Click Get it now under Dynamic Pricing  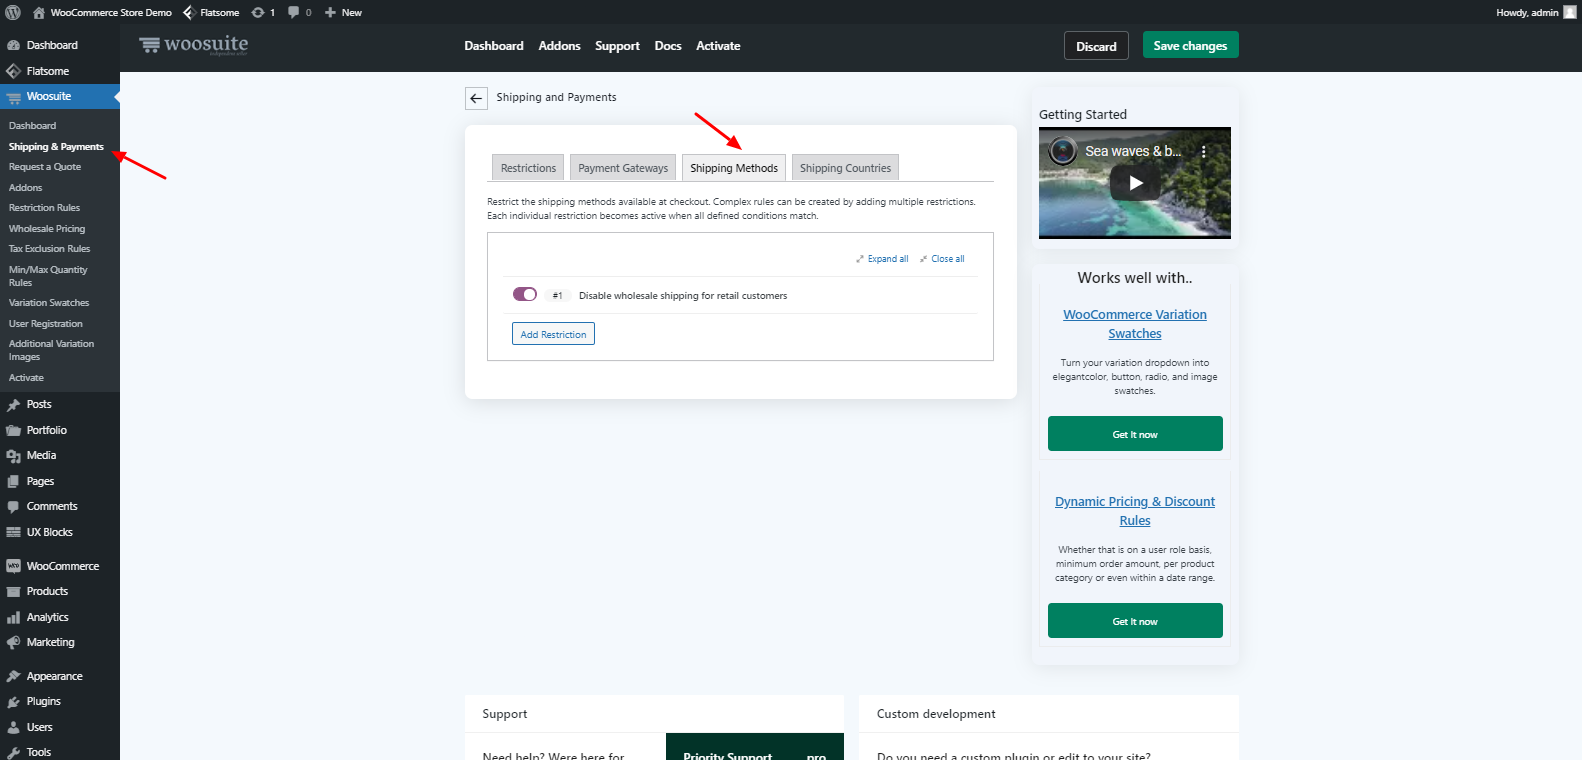[x=1135, y=621]
